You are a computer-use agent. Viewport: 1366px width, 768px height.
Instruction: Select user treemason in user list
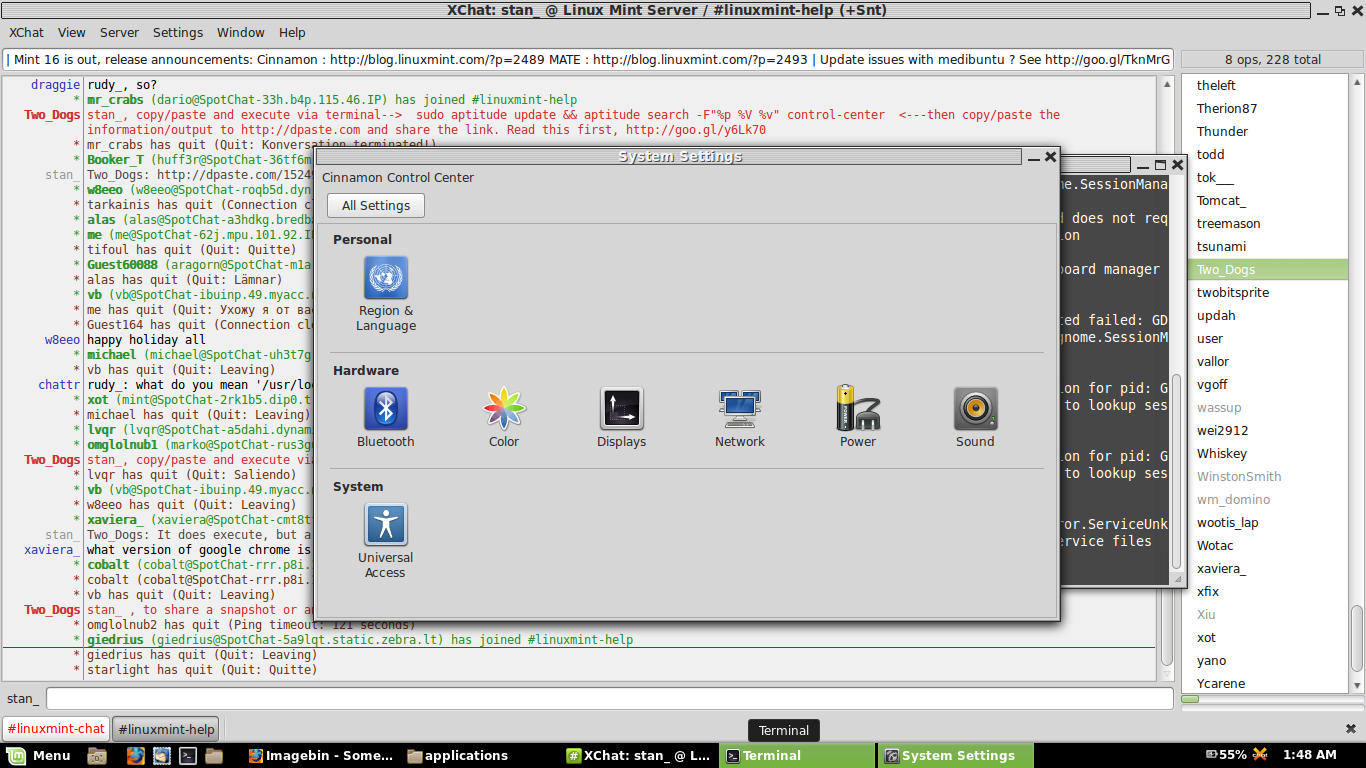1228,223
